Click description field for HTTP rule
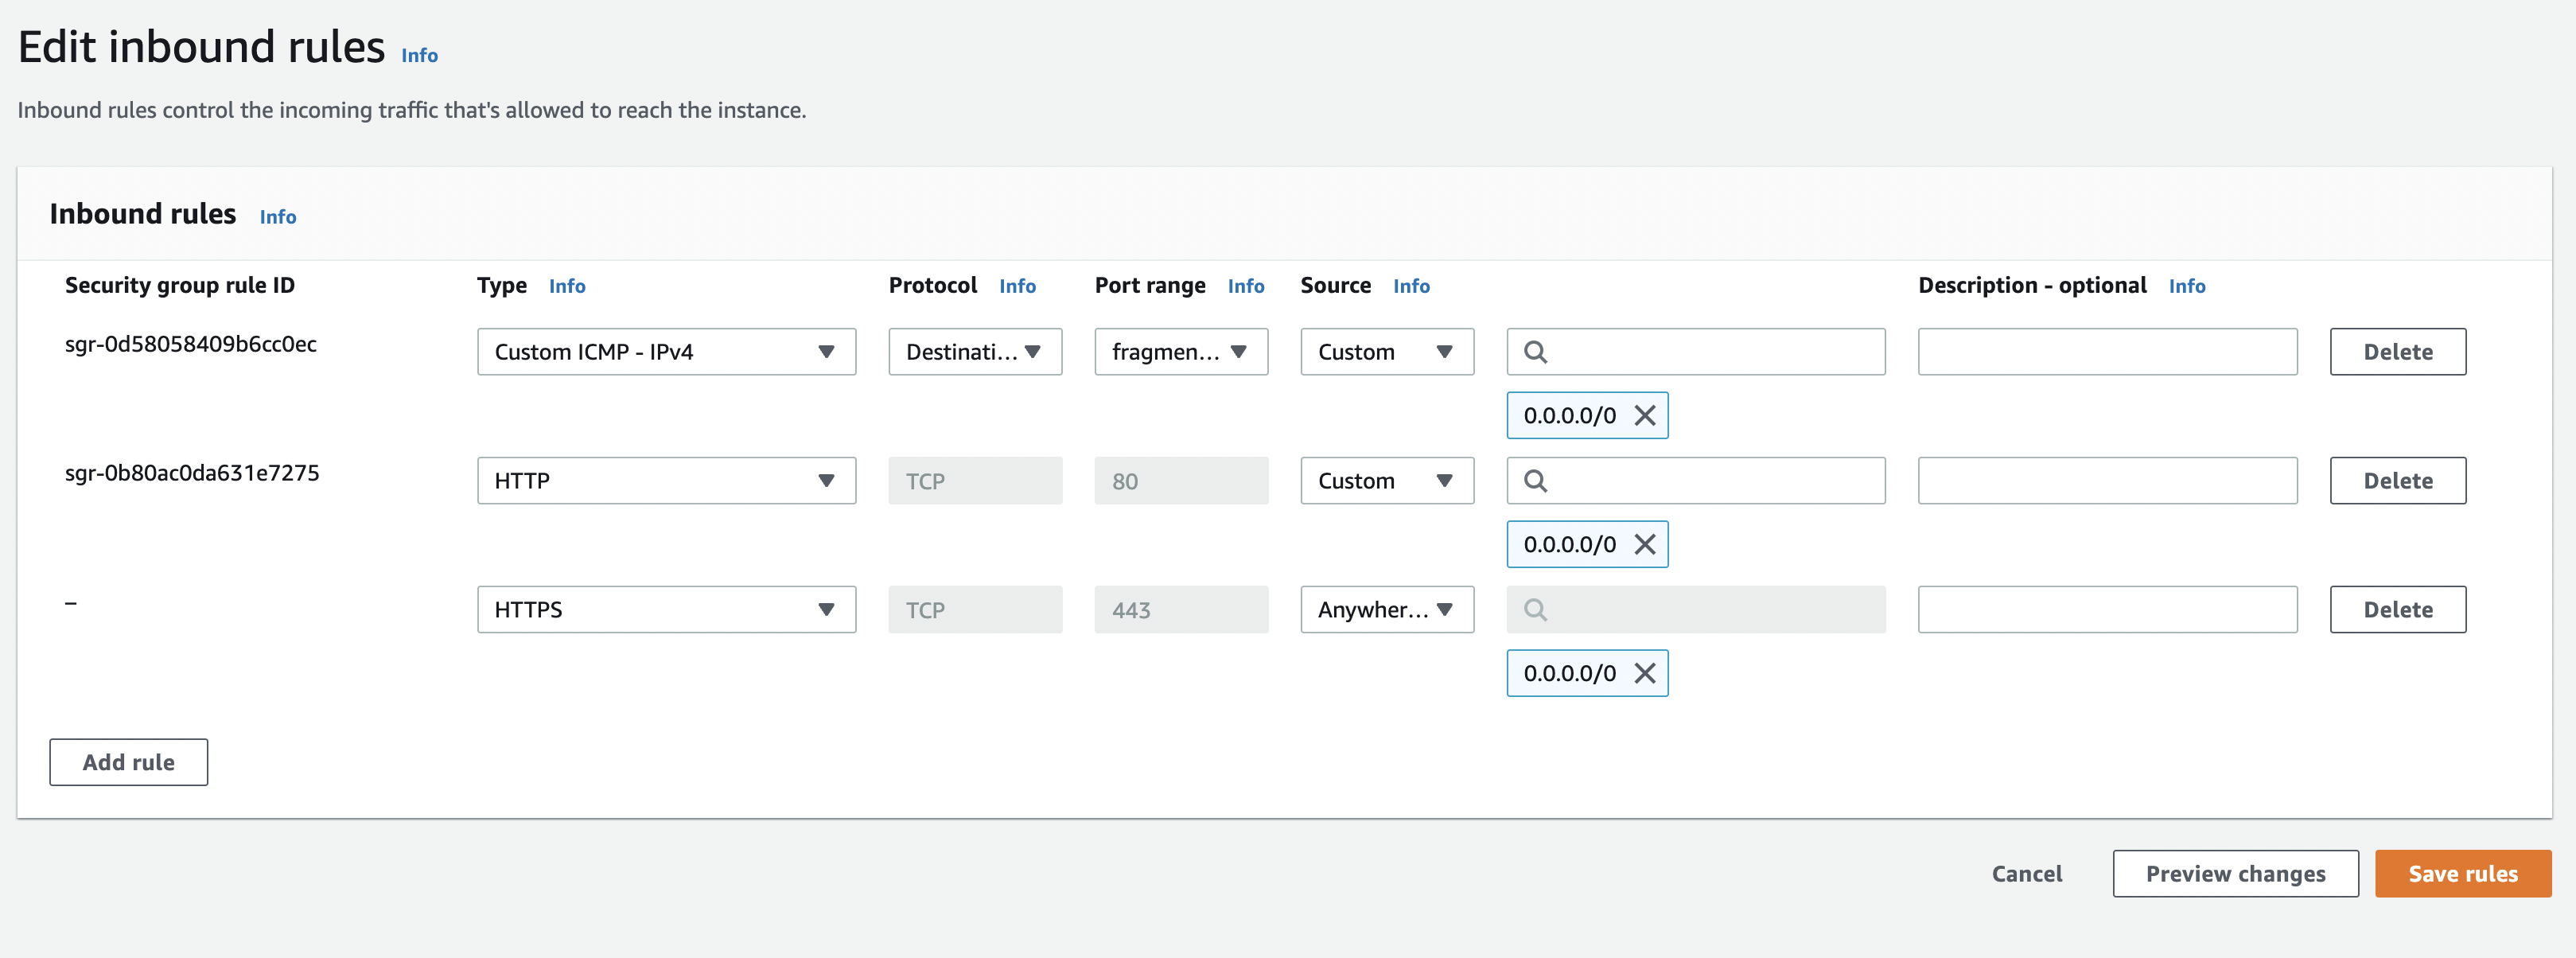Viewport: 2576px width, 958px height. point(2106,481)
